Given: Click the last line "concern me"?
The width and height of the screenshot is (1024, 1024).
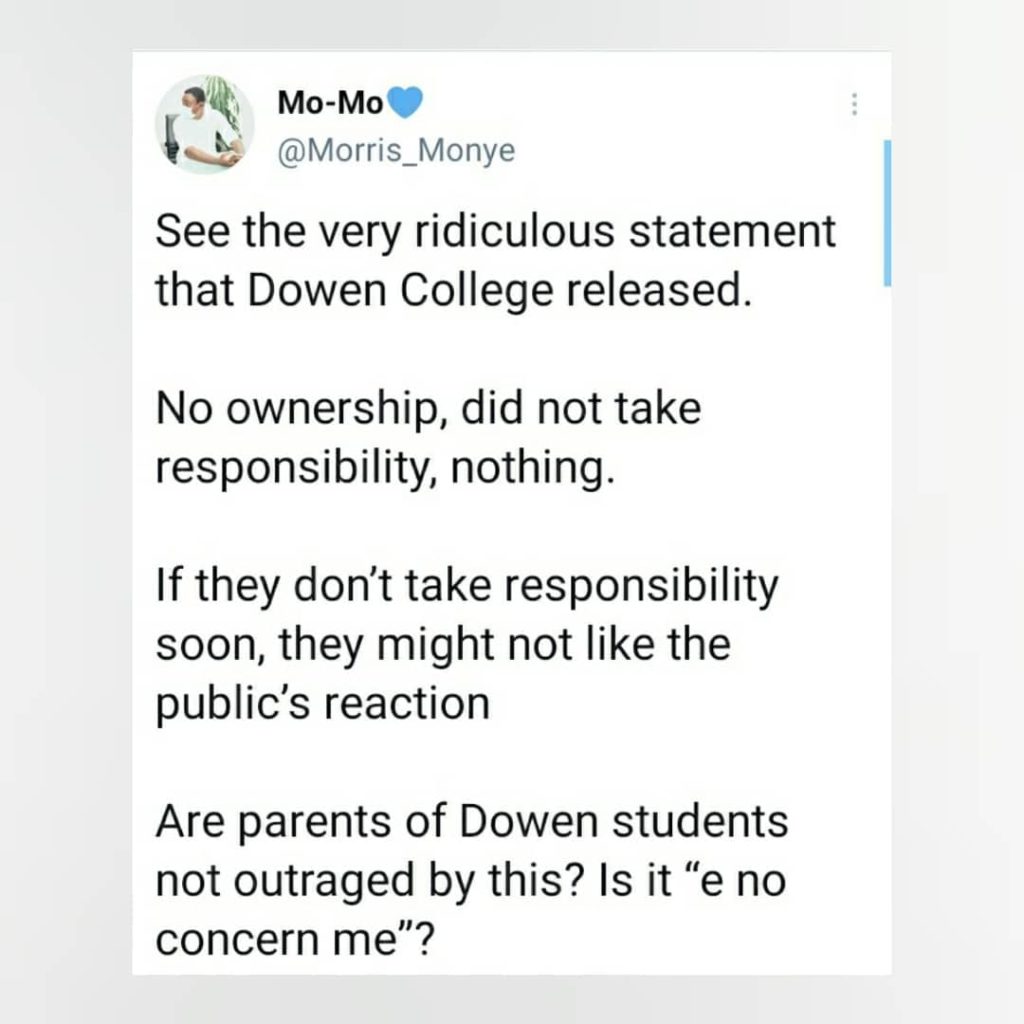Looking at the screenshot, I should click(x=294, y=939).
